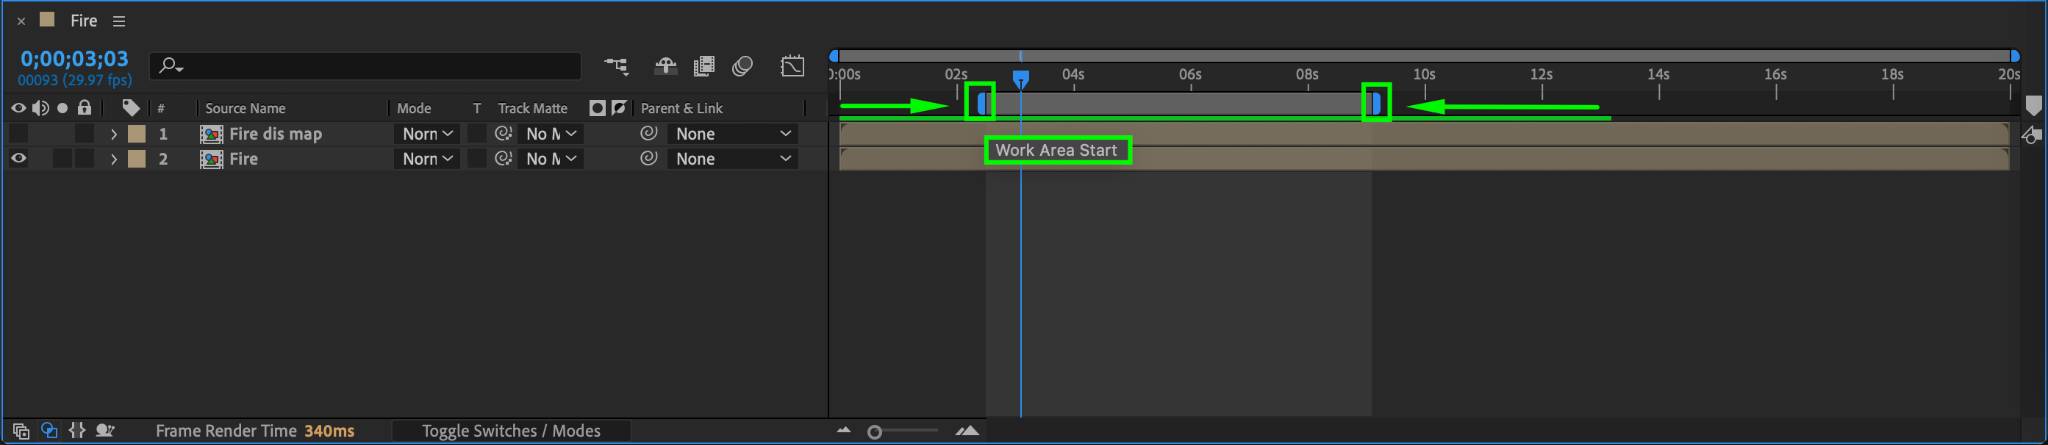Enable the Frame Blending icon
This screenshot has width=2048, height=445.
704,66
